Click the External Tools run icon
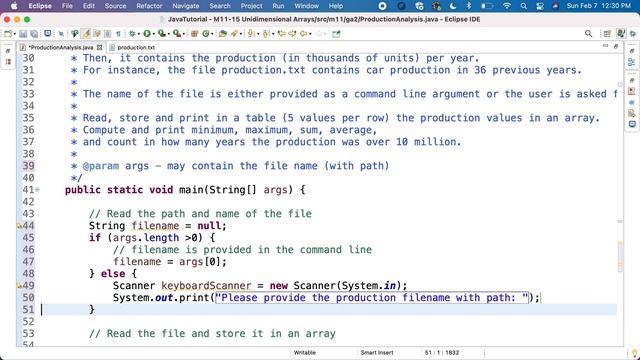This screenshot has width=640, height=360. point(176,34)
